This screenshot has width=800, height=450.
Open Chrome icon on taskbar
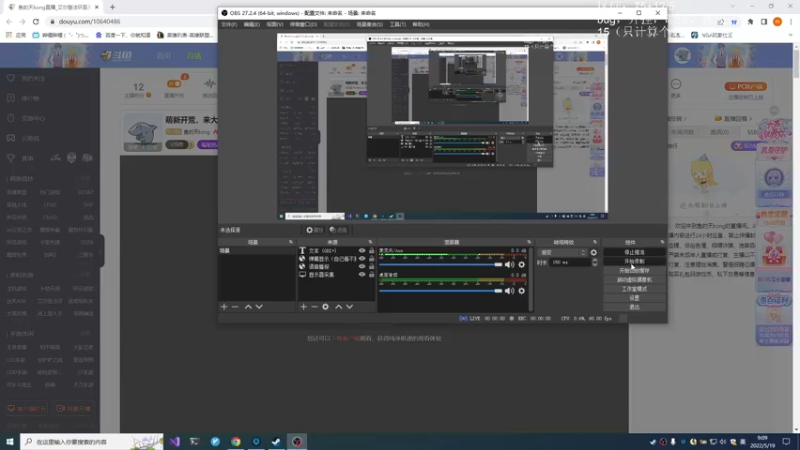(x=236, y=442)
